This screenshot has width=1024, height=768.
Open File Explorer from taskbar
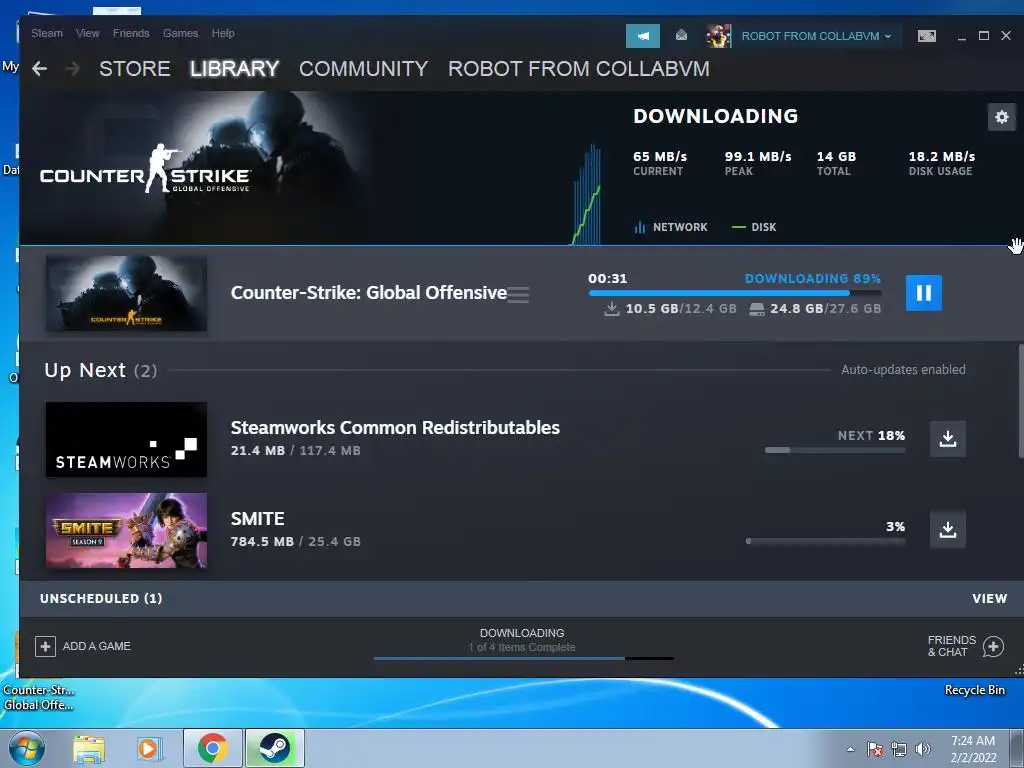coord(88,748)
